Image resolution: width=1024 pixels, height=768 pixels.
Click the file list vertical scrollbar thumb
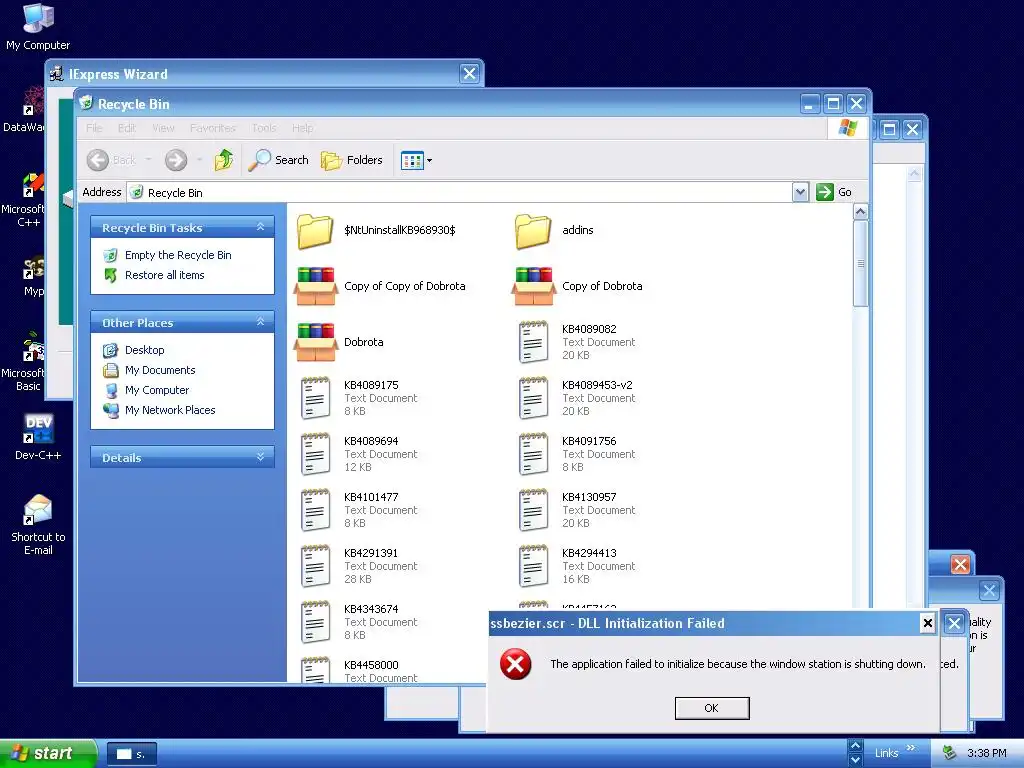861,264
